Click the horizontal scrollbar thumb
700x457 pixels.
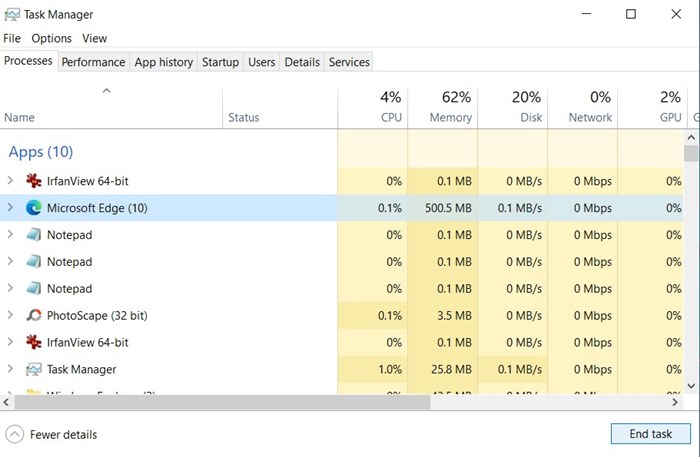tap(222, 402)
